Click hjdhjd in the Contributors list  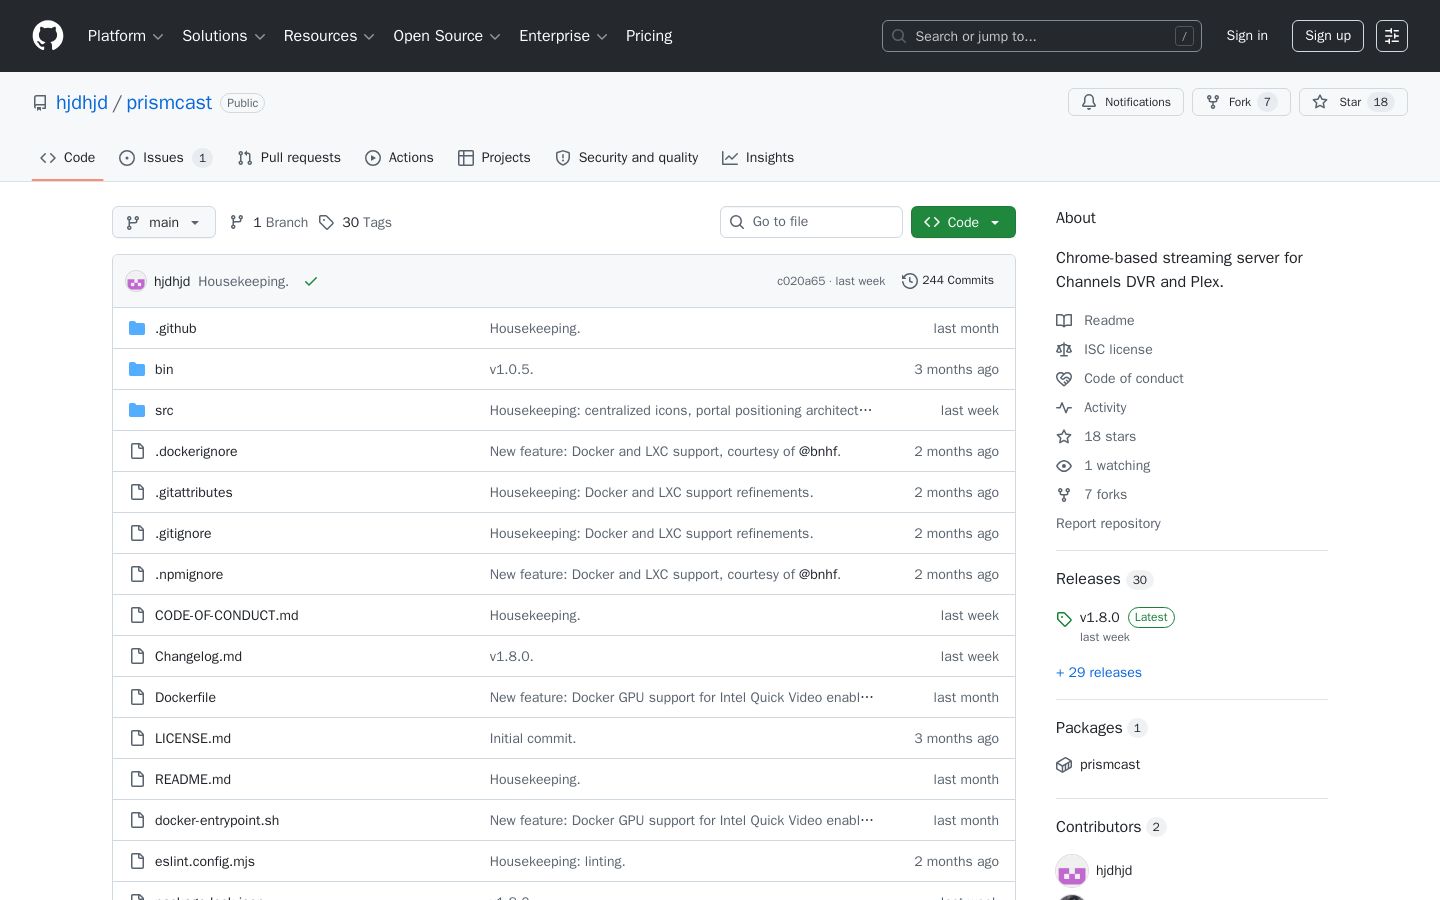coord(1114,870)
